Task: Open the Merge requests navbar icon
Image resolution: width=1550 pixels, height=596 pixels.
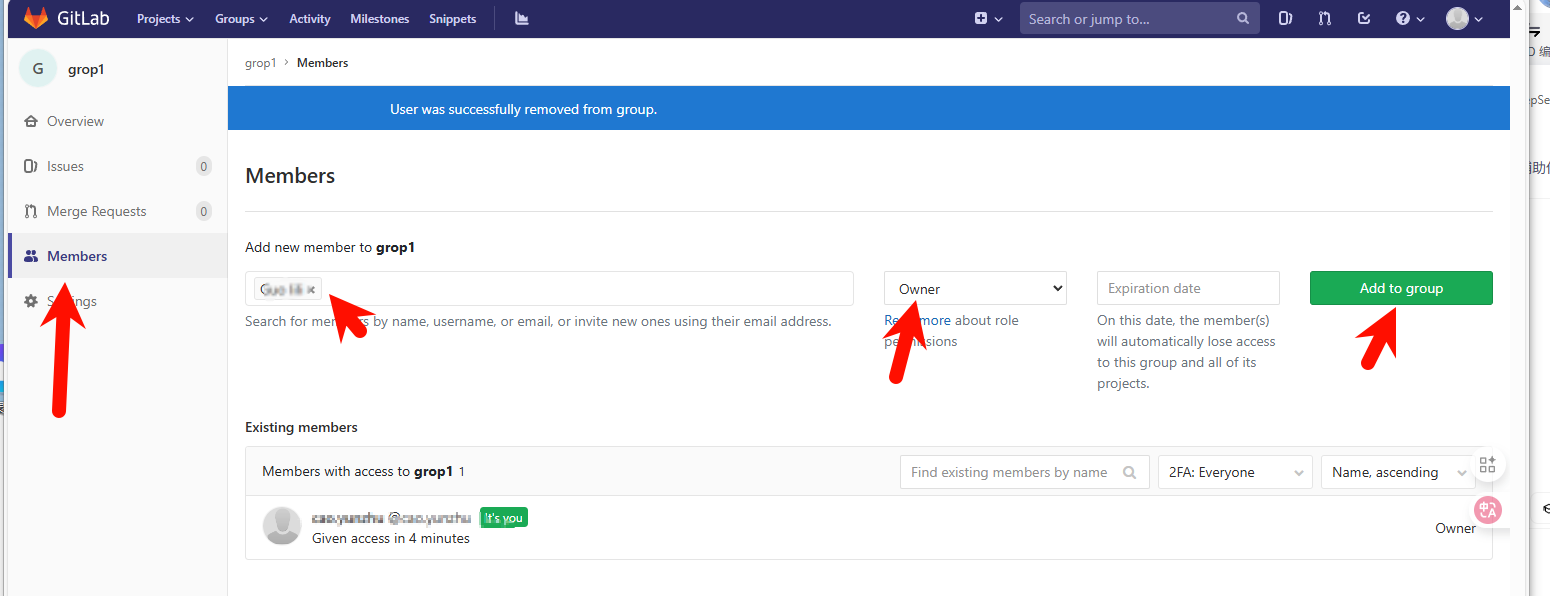Action: [1325, 18]
